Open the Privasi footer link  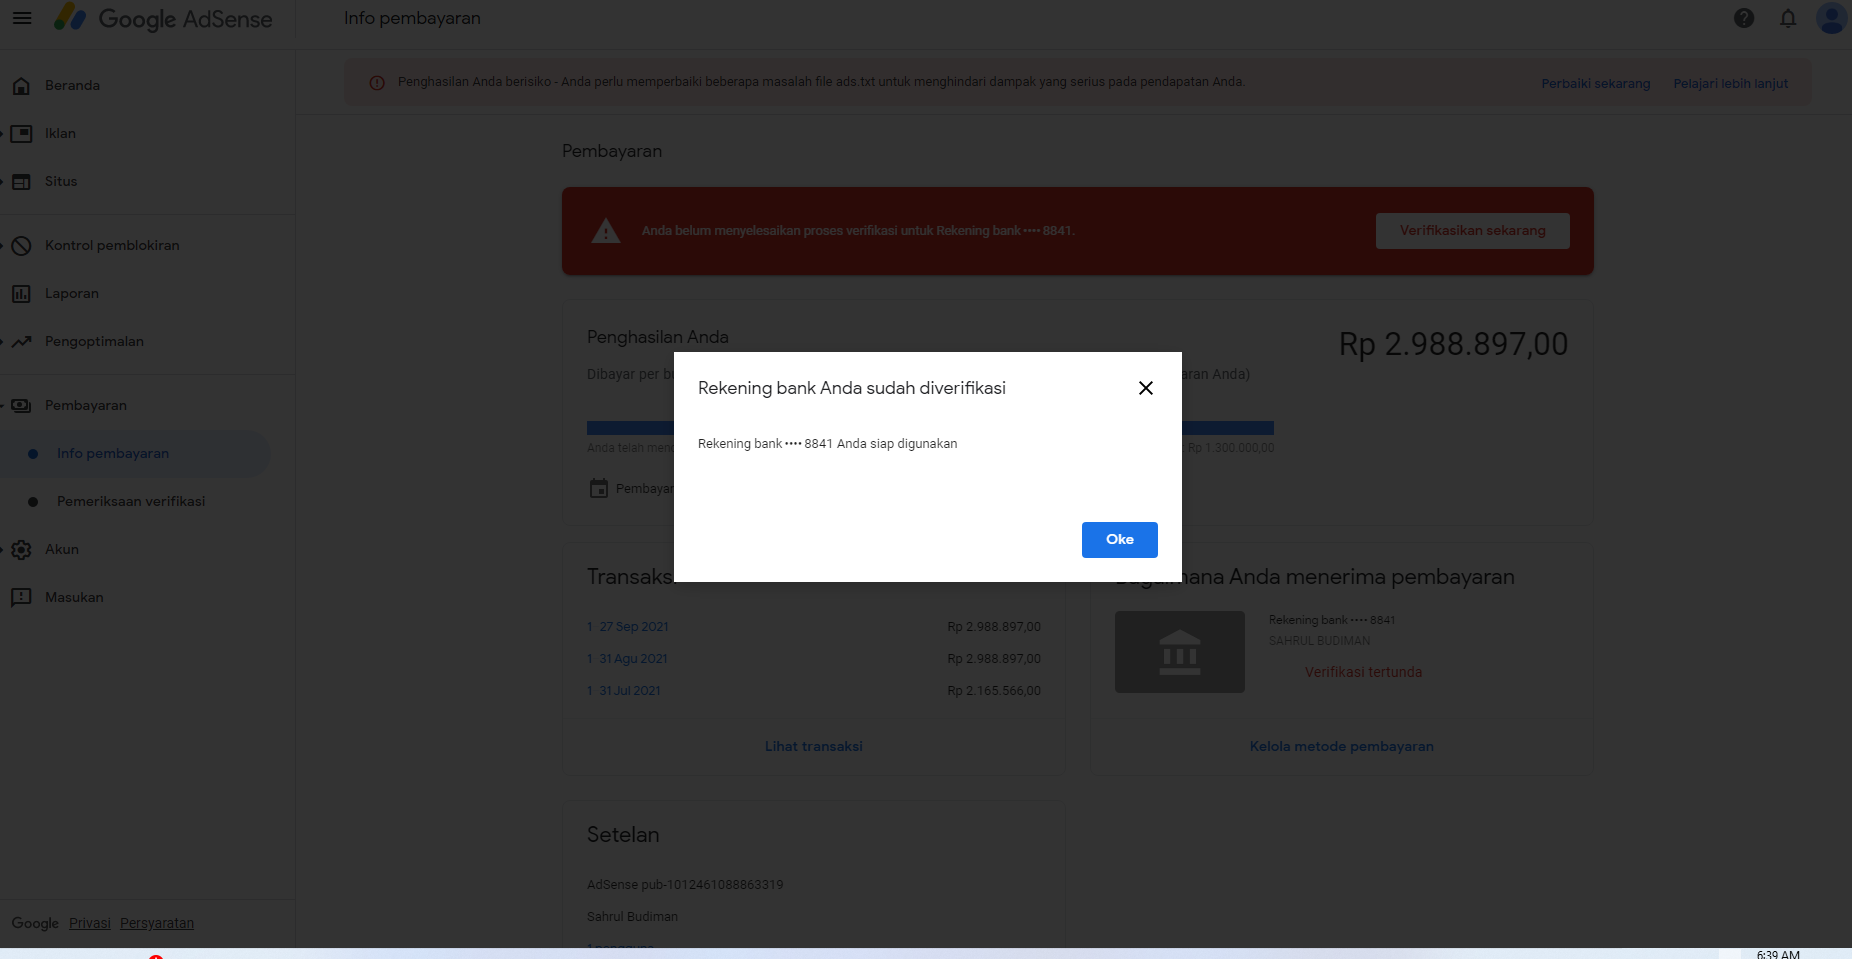(90, 923)
